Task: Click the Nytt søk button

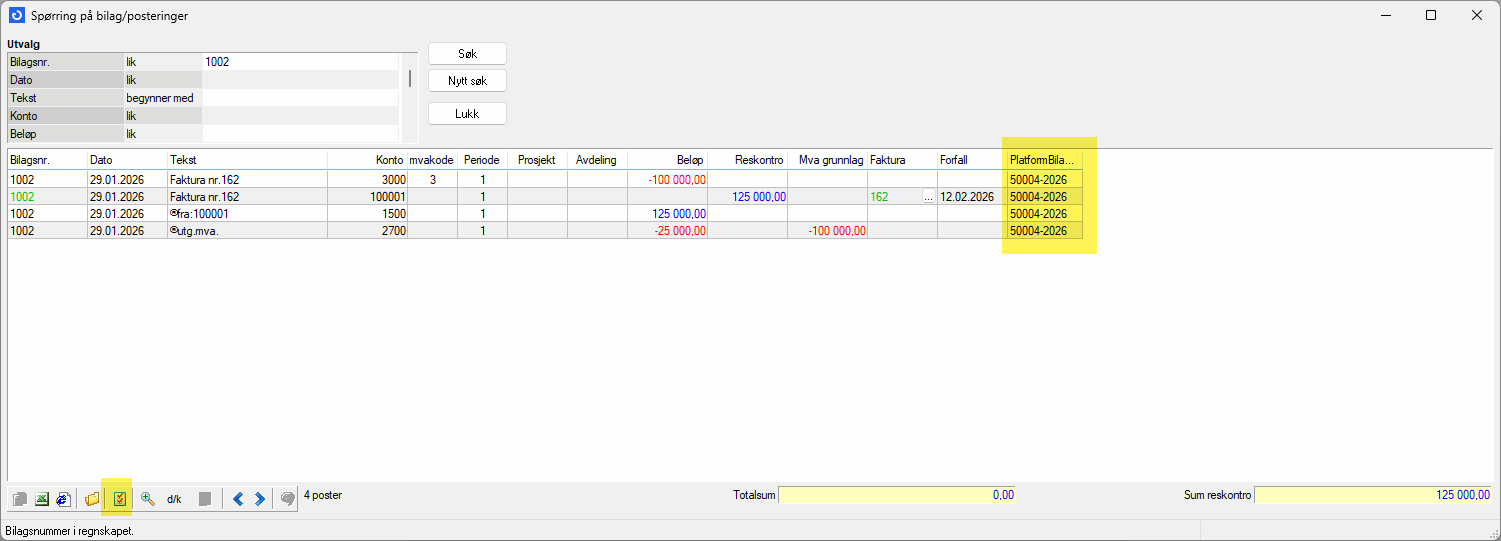Action: point(467,80)
